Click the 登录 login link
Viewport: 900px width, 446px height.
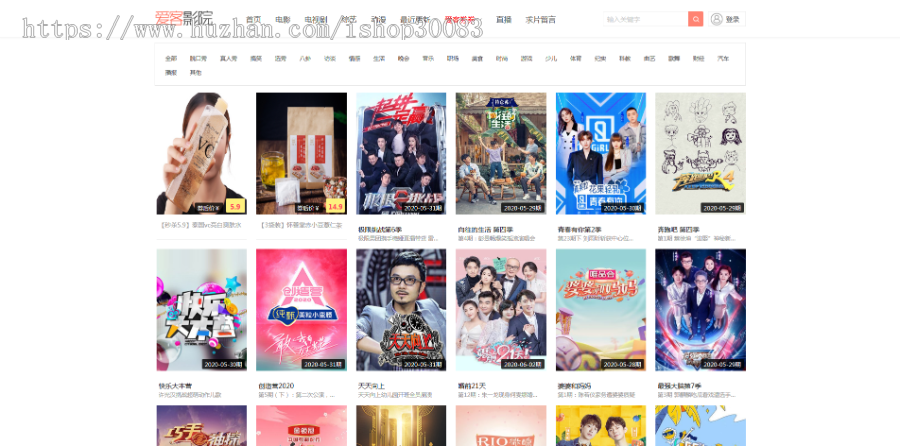732,20
